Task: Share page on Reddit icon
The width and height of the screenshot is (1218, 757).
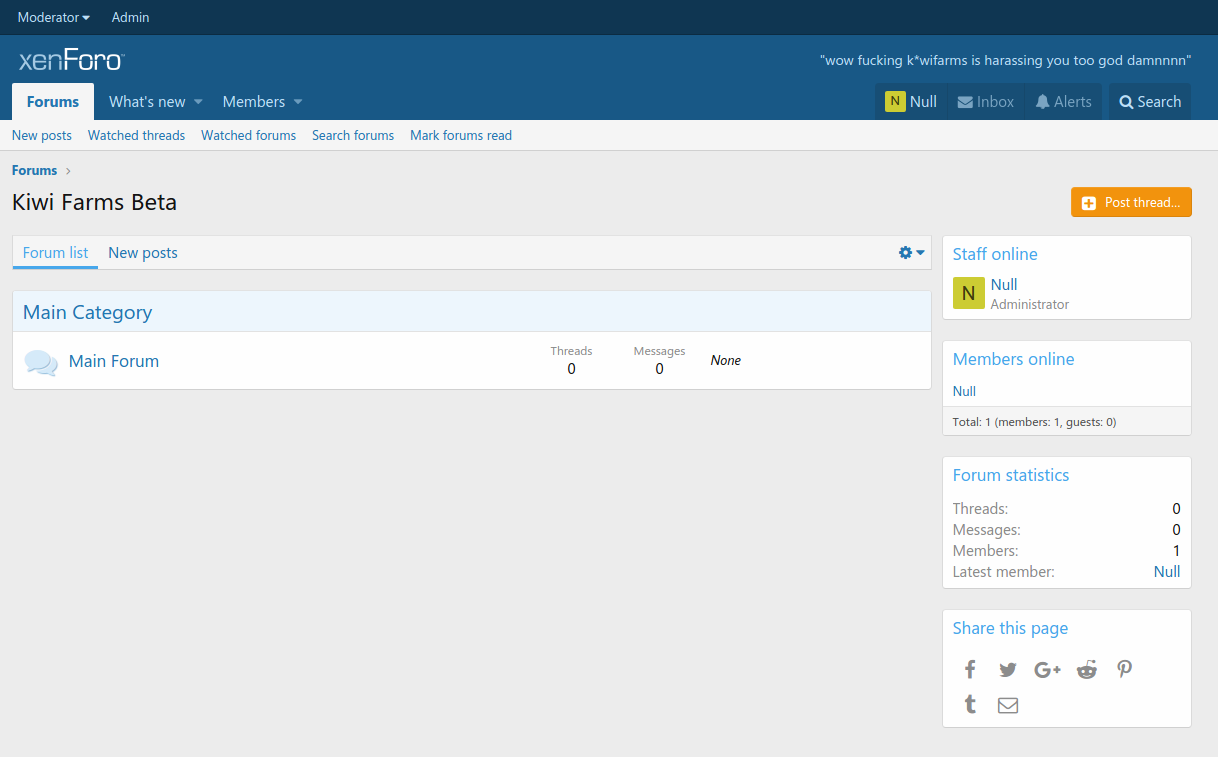Action: click(1086, 670)
